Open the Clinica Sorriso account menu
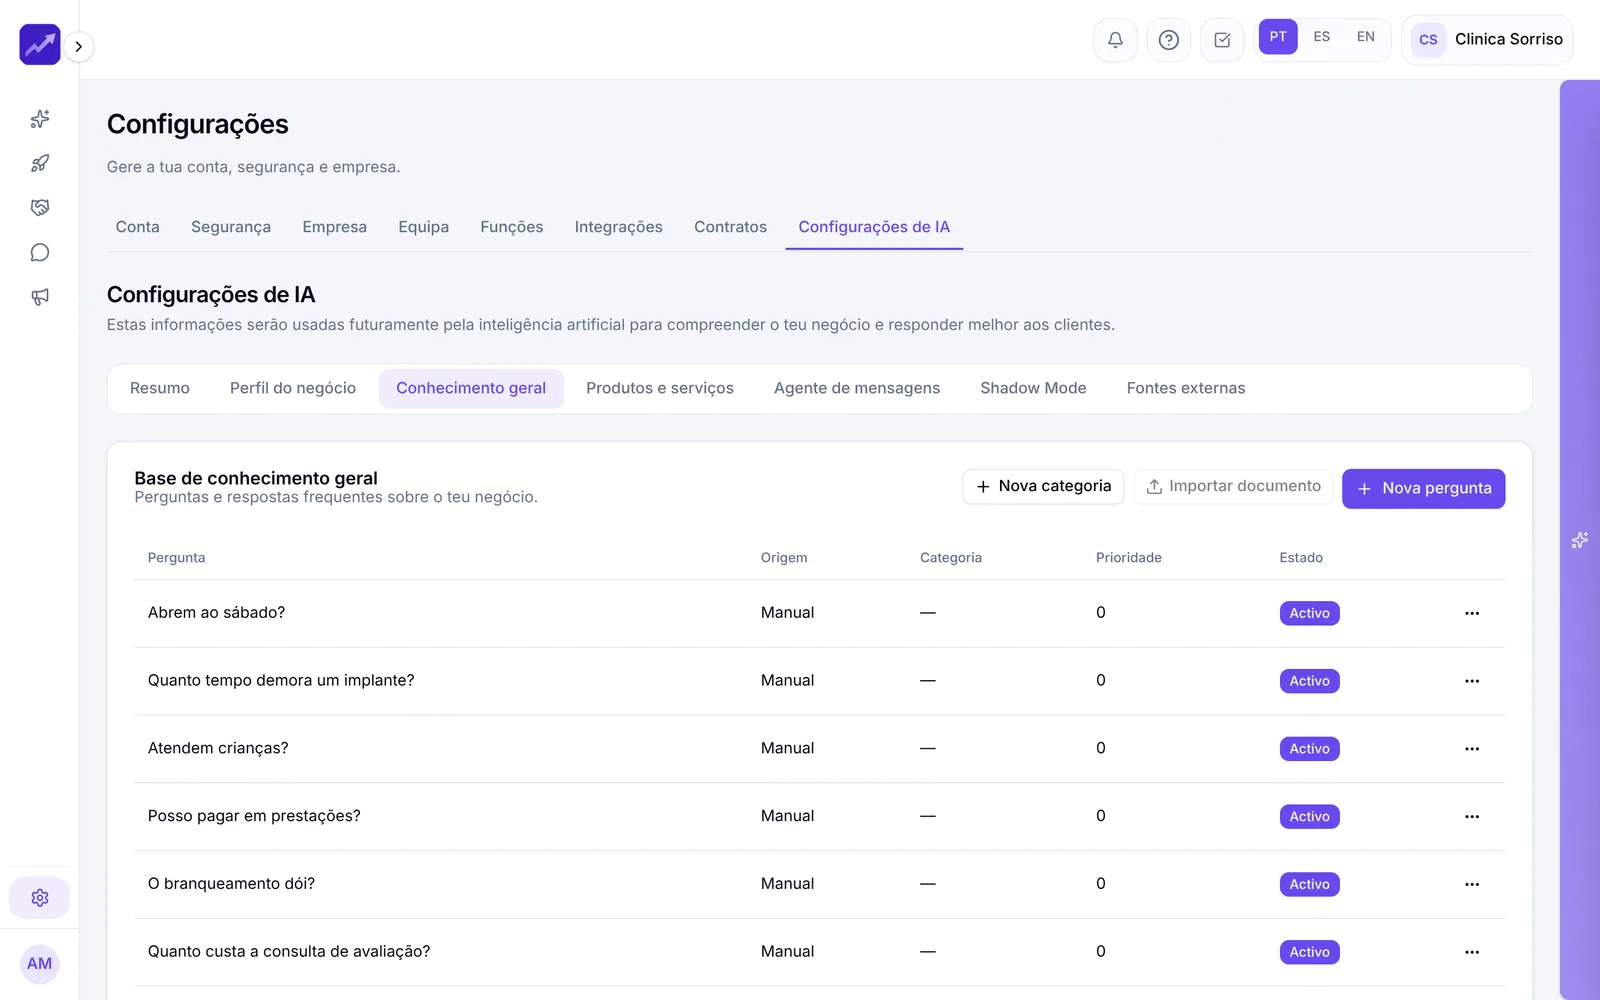Image resolution: width=1600 pixels, height=1000 pixels. click(1487, 40)
